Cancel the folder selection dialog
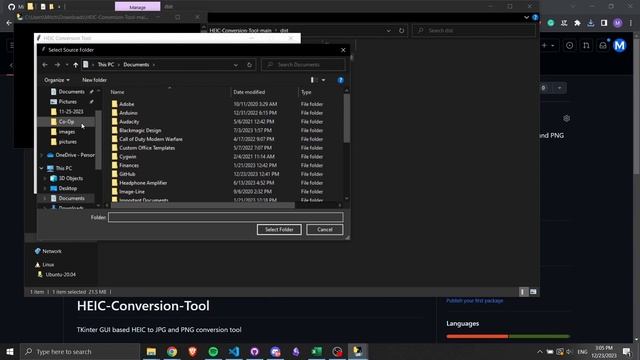Image resolution: width=640 pixels, height=360 pixels. tap(325, 229)
